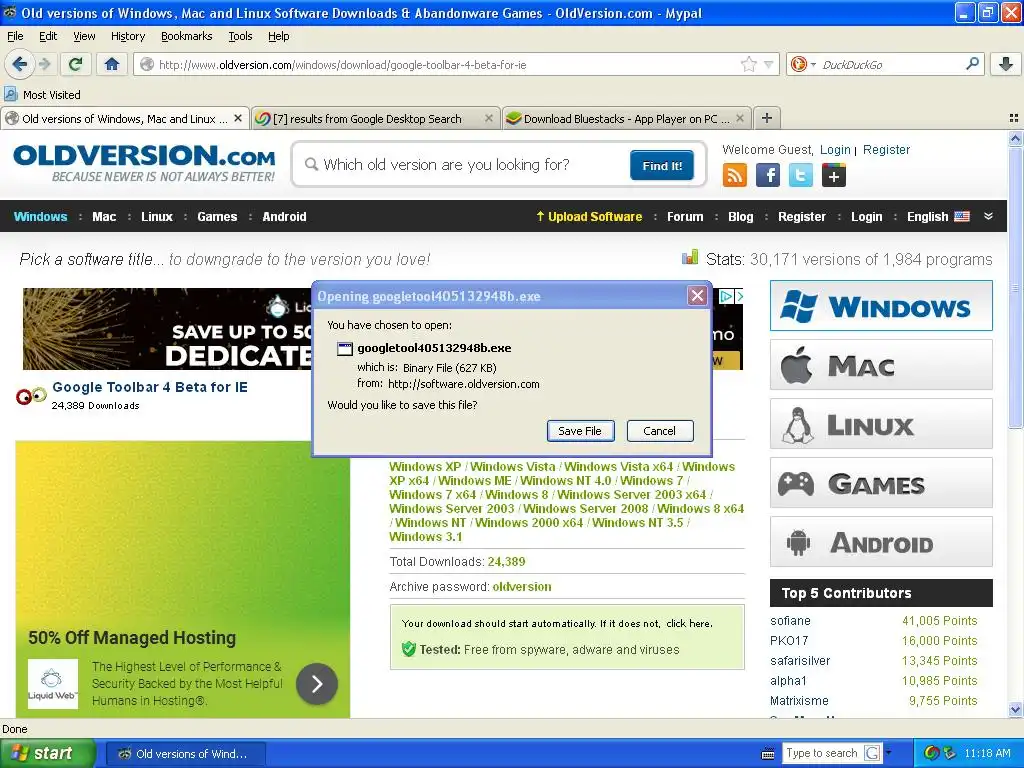Click the search magnifier in DuckDuckGo box
Image resolution: width=1024 pixels, height=768 pixels.
pos(972,64)
